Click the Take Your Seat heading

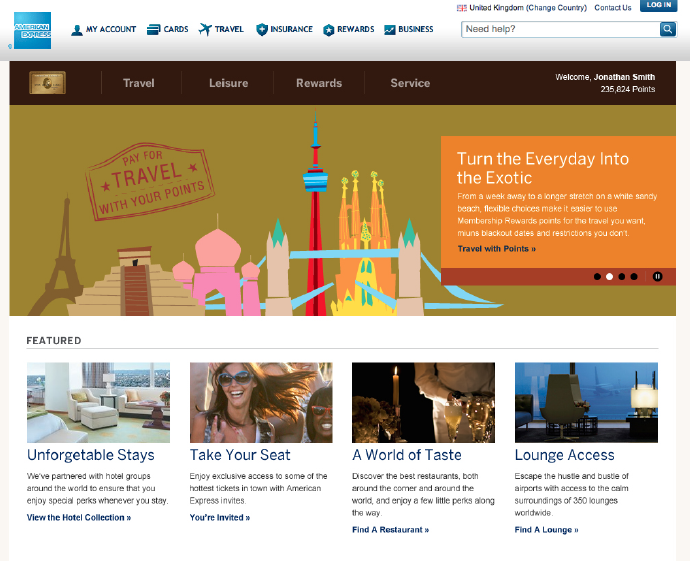(240, 455)
